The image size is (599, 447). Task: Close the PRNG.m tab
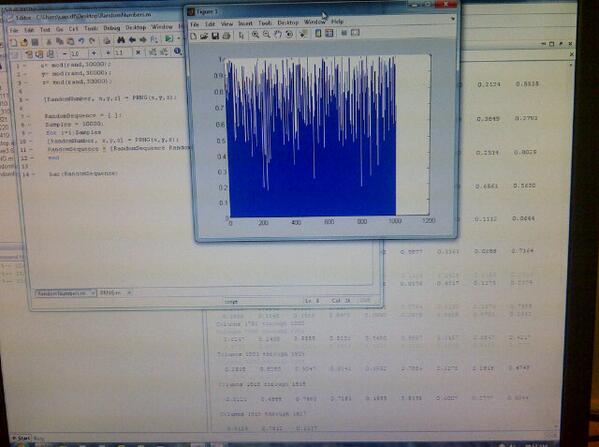pyautogui.click(x=129, y=292)
